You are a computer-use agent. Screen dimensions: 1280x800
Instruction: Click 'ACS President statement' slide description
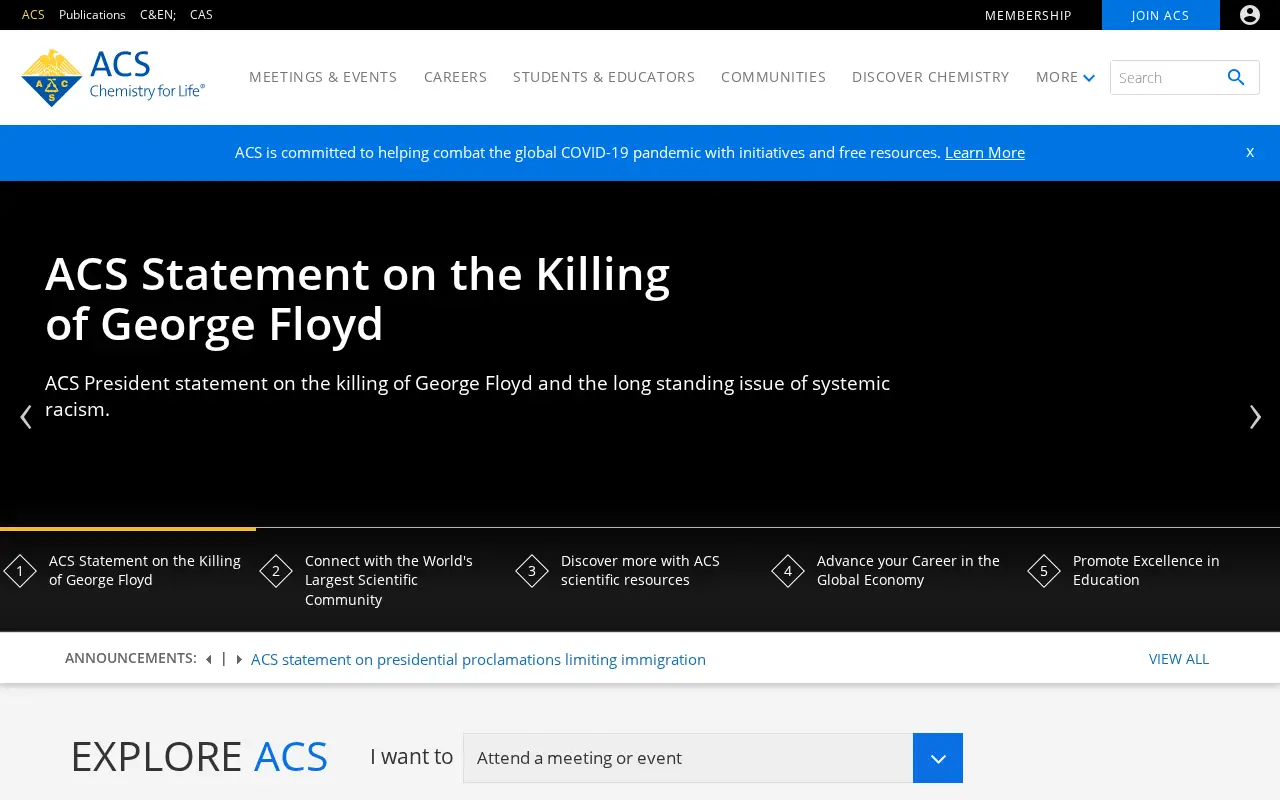[x=467, y=396]
